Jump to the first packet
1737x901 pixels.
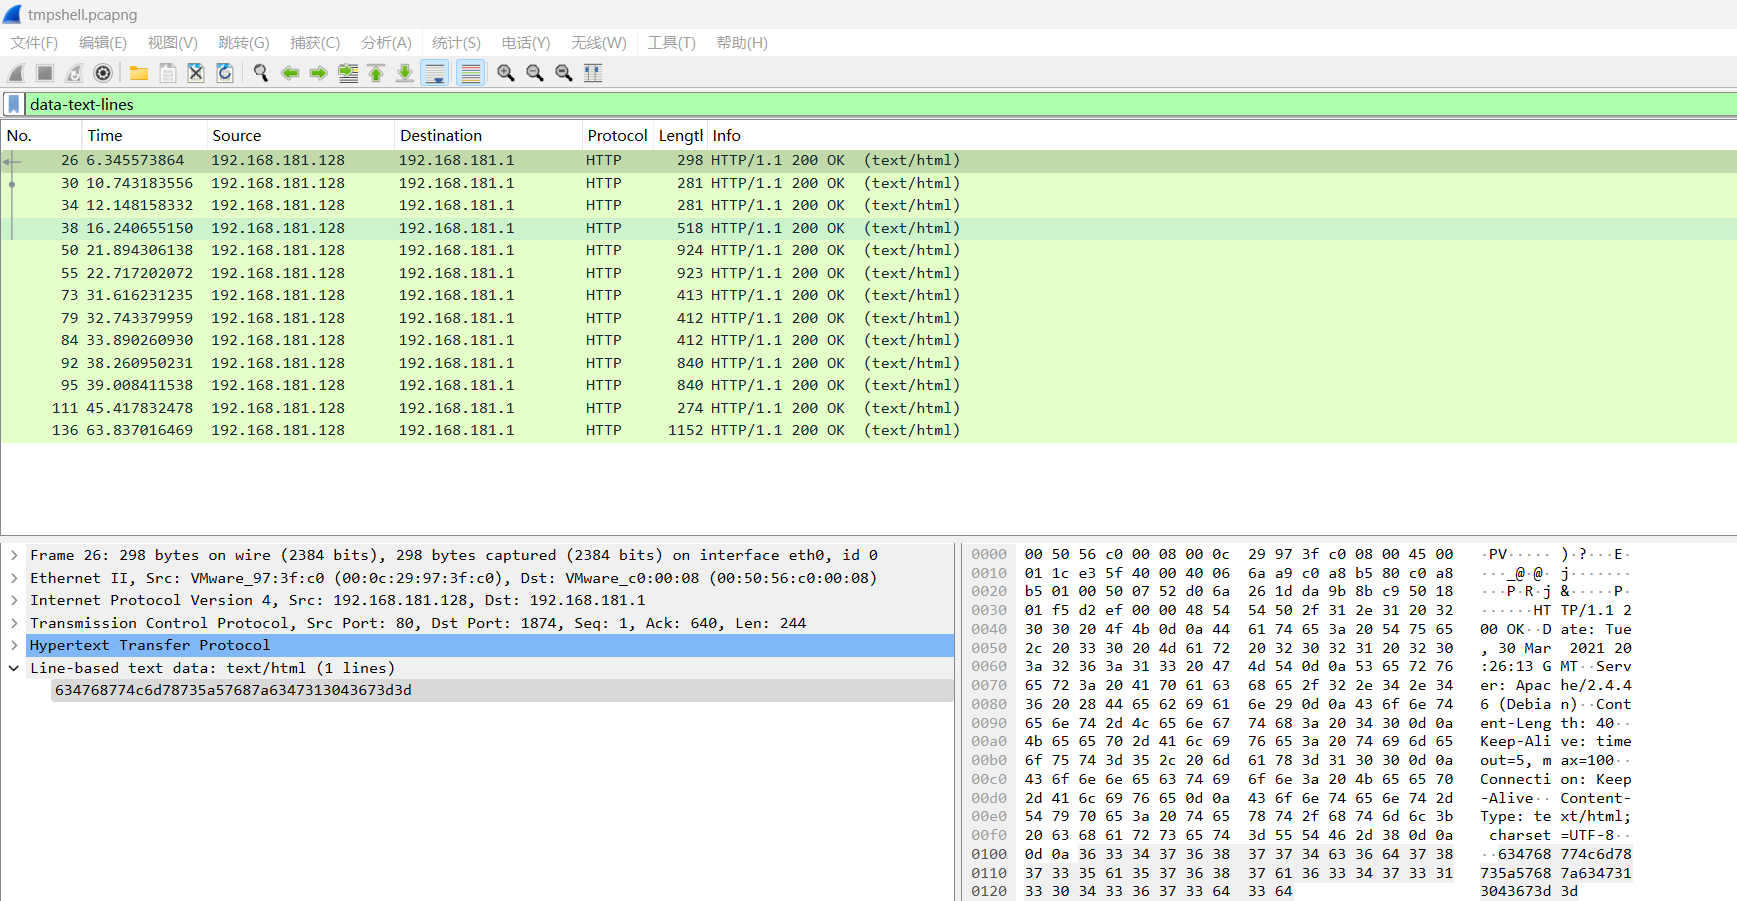tap(376, 73)
